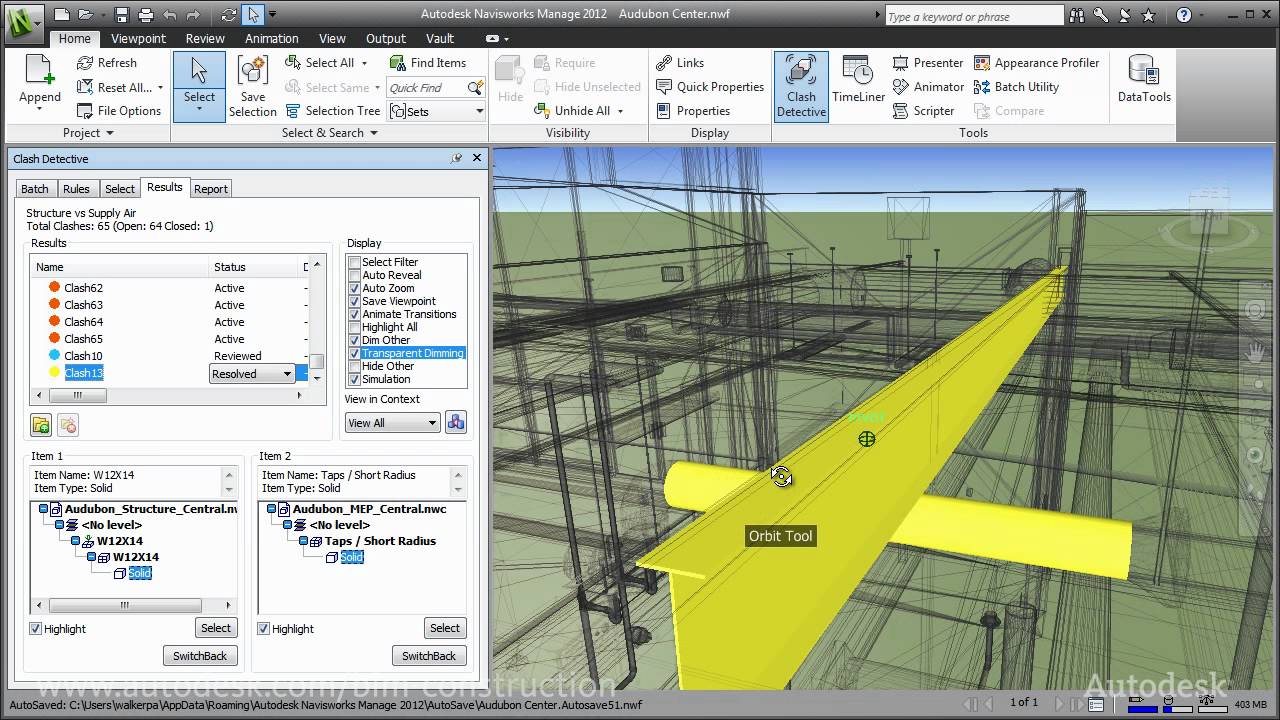
Task: Expand the Unhide All dropdown arrow
Action: point(620,112)
